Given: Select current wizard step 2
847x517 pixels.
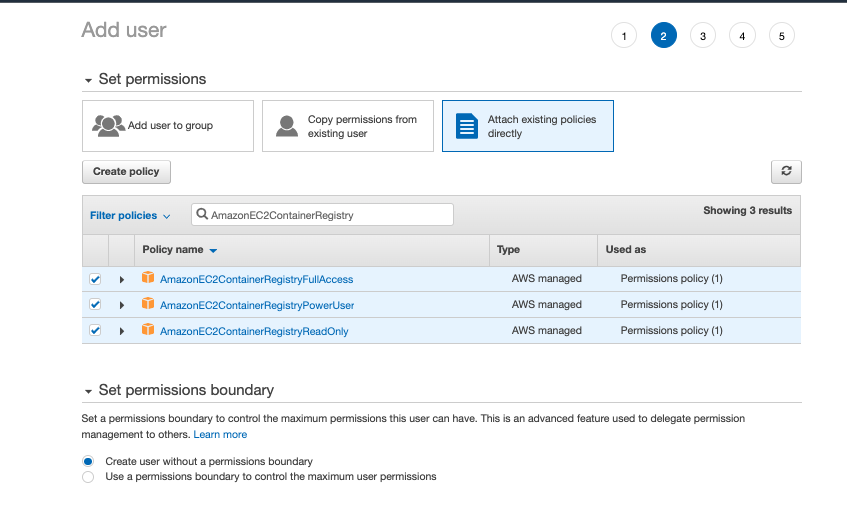Looking at the screenshot, I should [x=663, y=36].
